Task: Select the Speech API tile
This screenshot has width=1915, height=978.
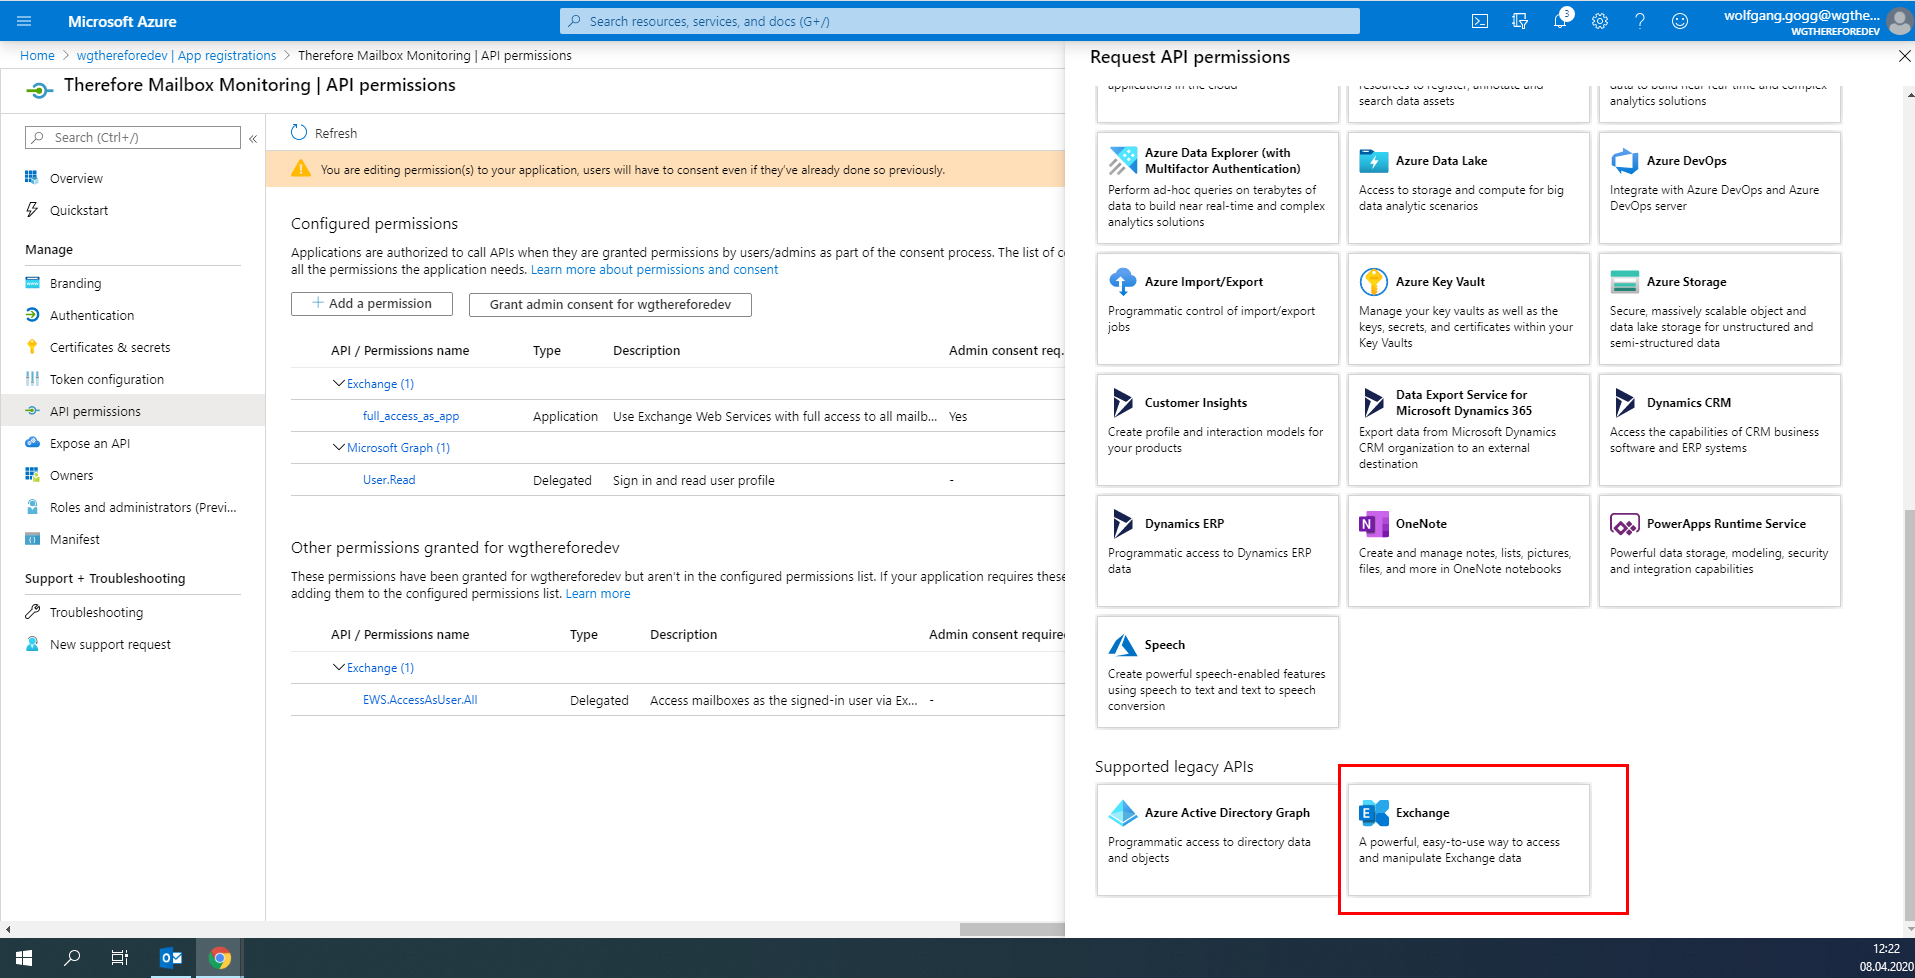Action: [1217, 672]
